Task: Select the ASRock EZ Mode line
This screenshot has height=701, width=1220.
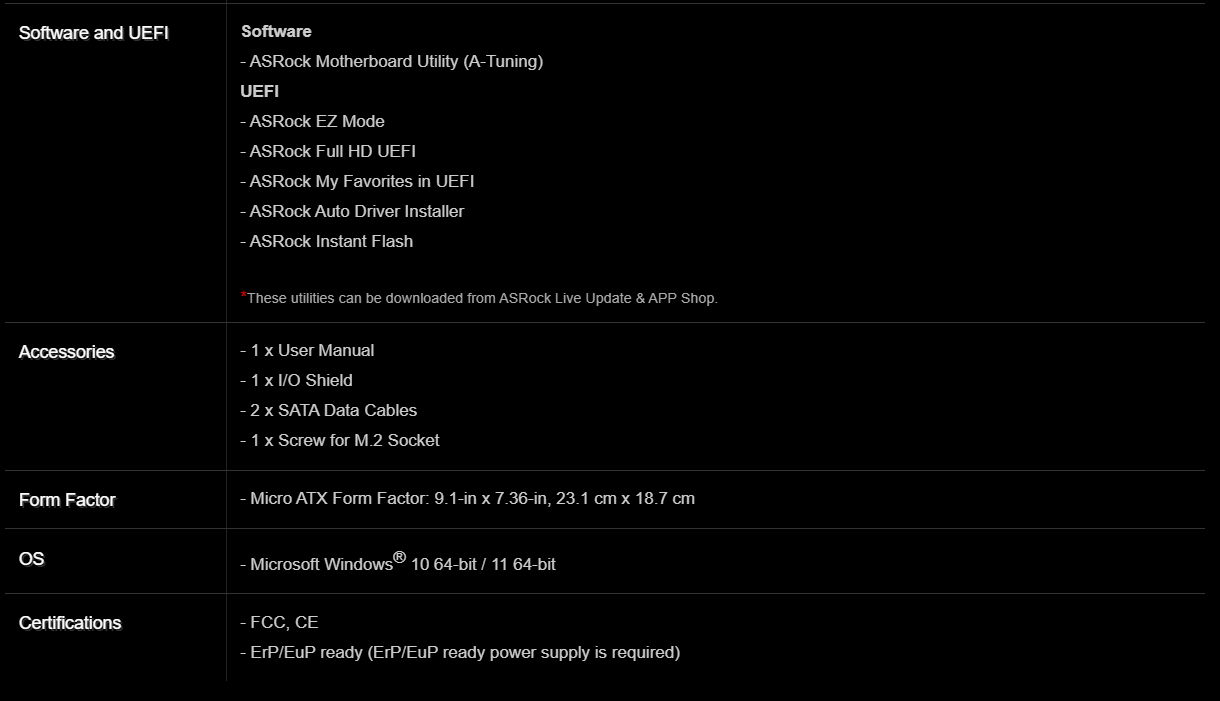Action: pos(313,121)
